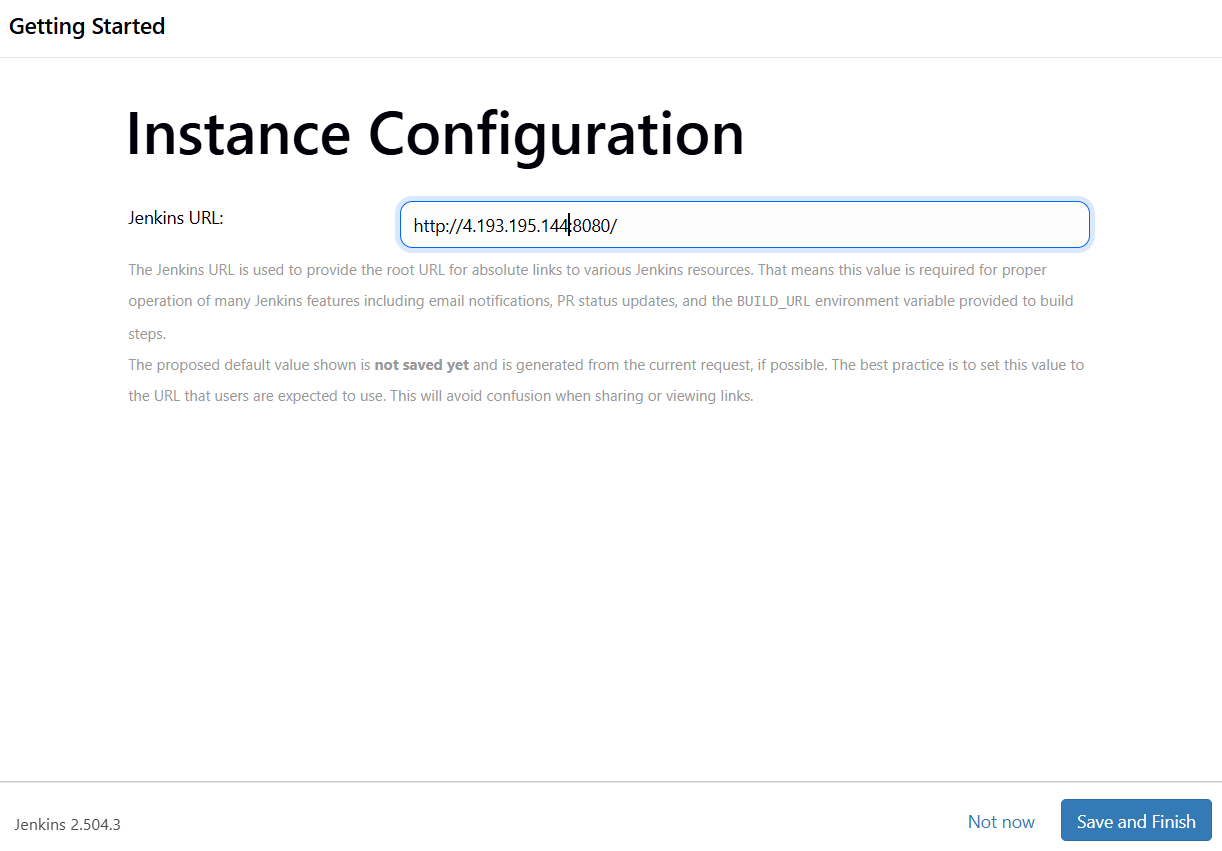Viewport: 1222px width, 851px height.
Task: Click the Jenkins 2.504.3 version text
Action: pyautogui.click(x=67, y=825)
